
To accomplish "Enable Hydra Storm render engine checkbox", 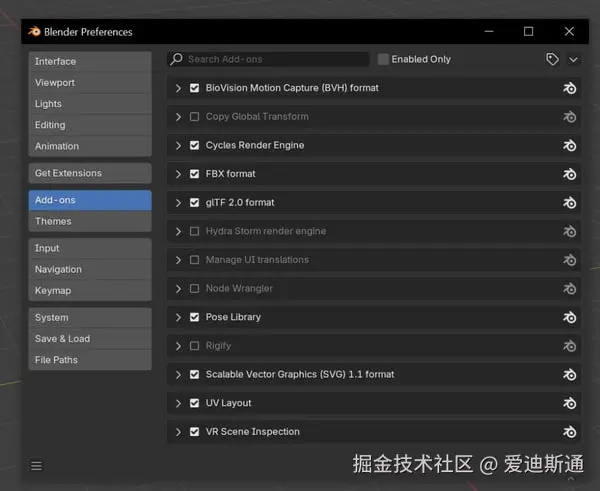I will click(194, 231).
